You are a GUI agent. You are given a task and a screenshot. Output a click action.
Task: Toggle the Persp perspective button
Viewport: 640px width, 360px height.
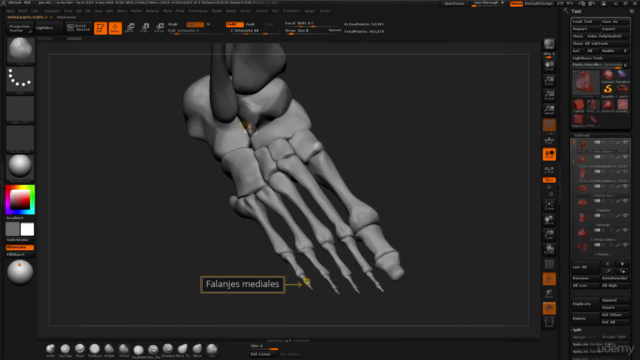pos(549,125)
